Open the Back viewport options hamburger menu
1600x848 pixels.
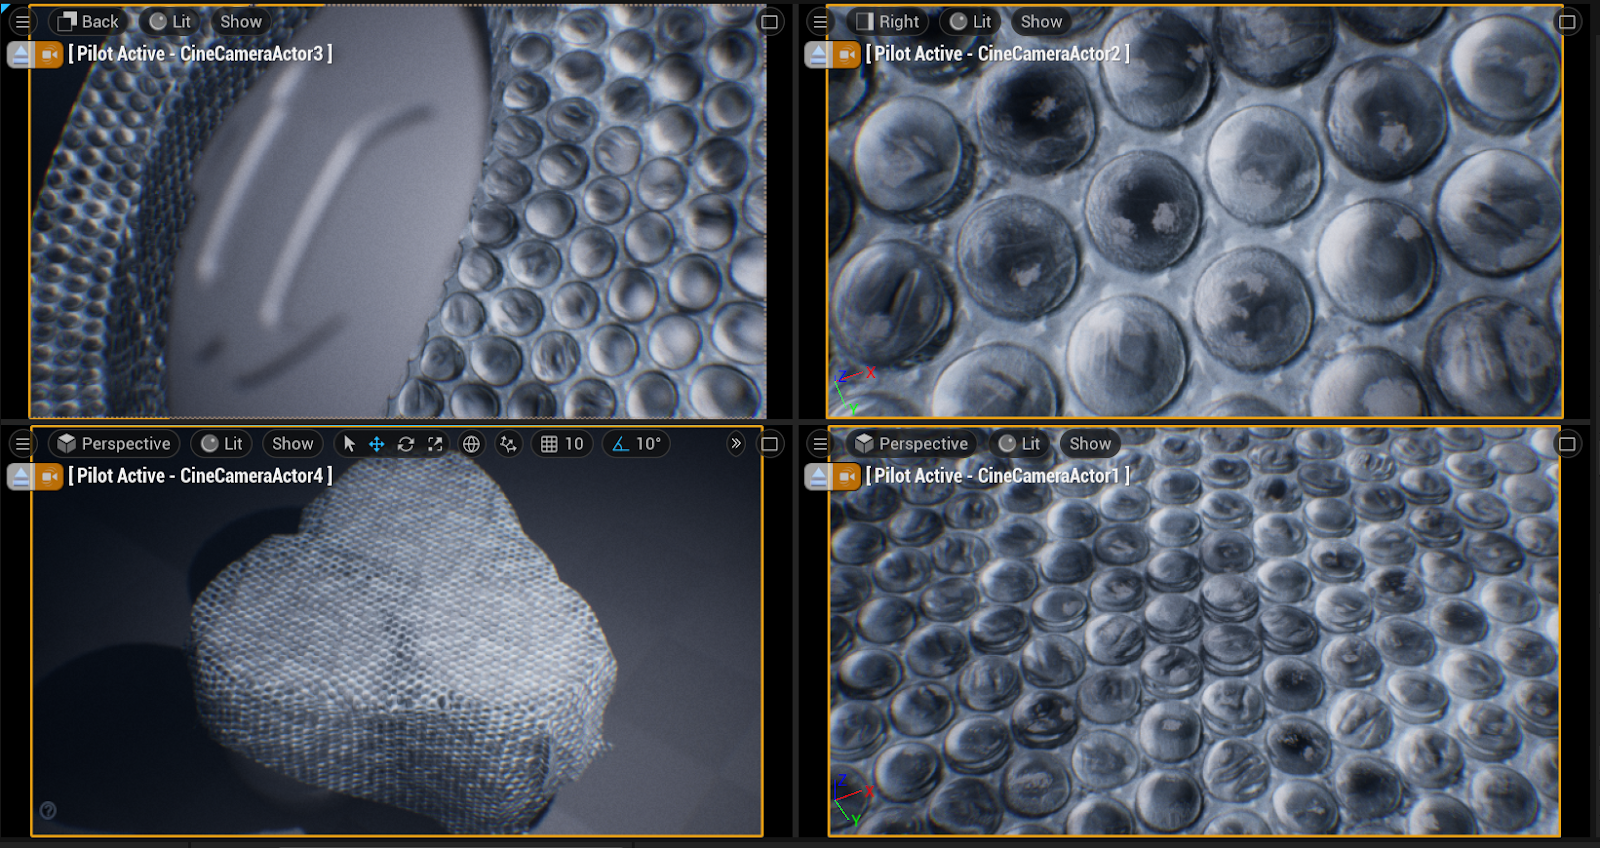[x=22, y=21]
